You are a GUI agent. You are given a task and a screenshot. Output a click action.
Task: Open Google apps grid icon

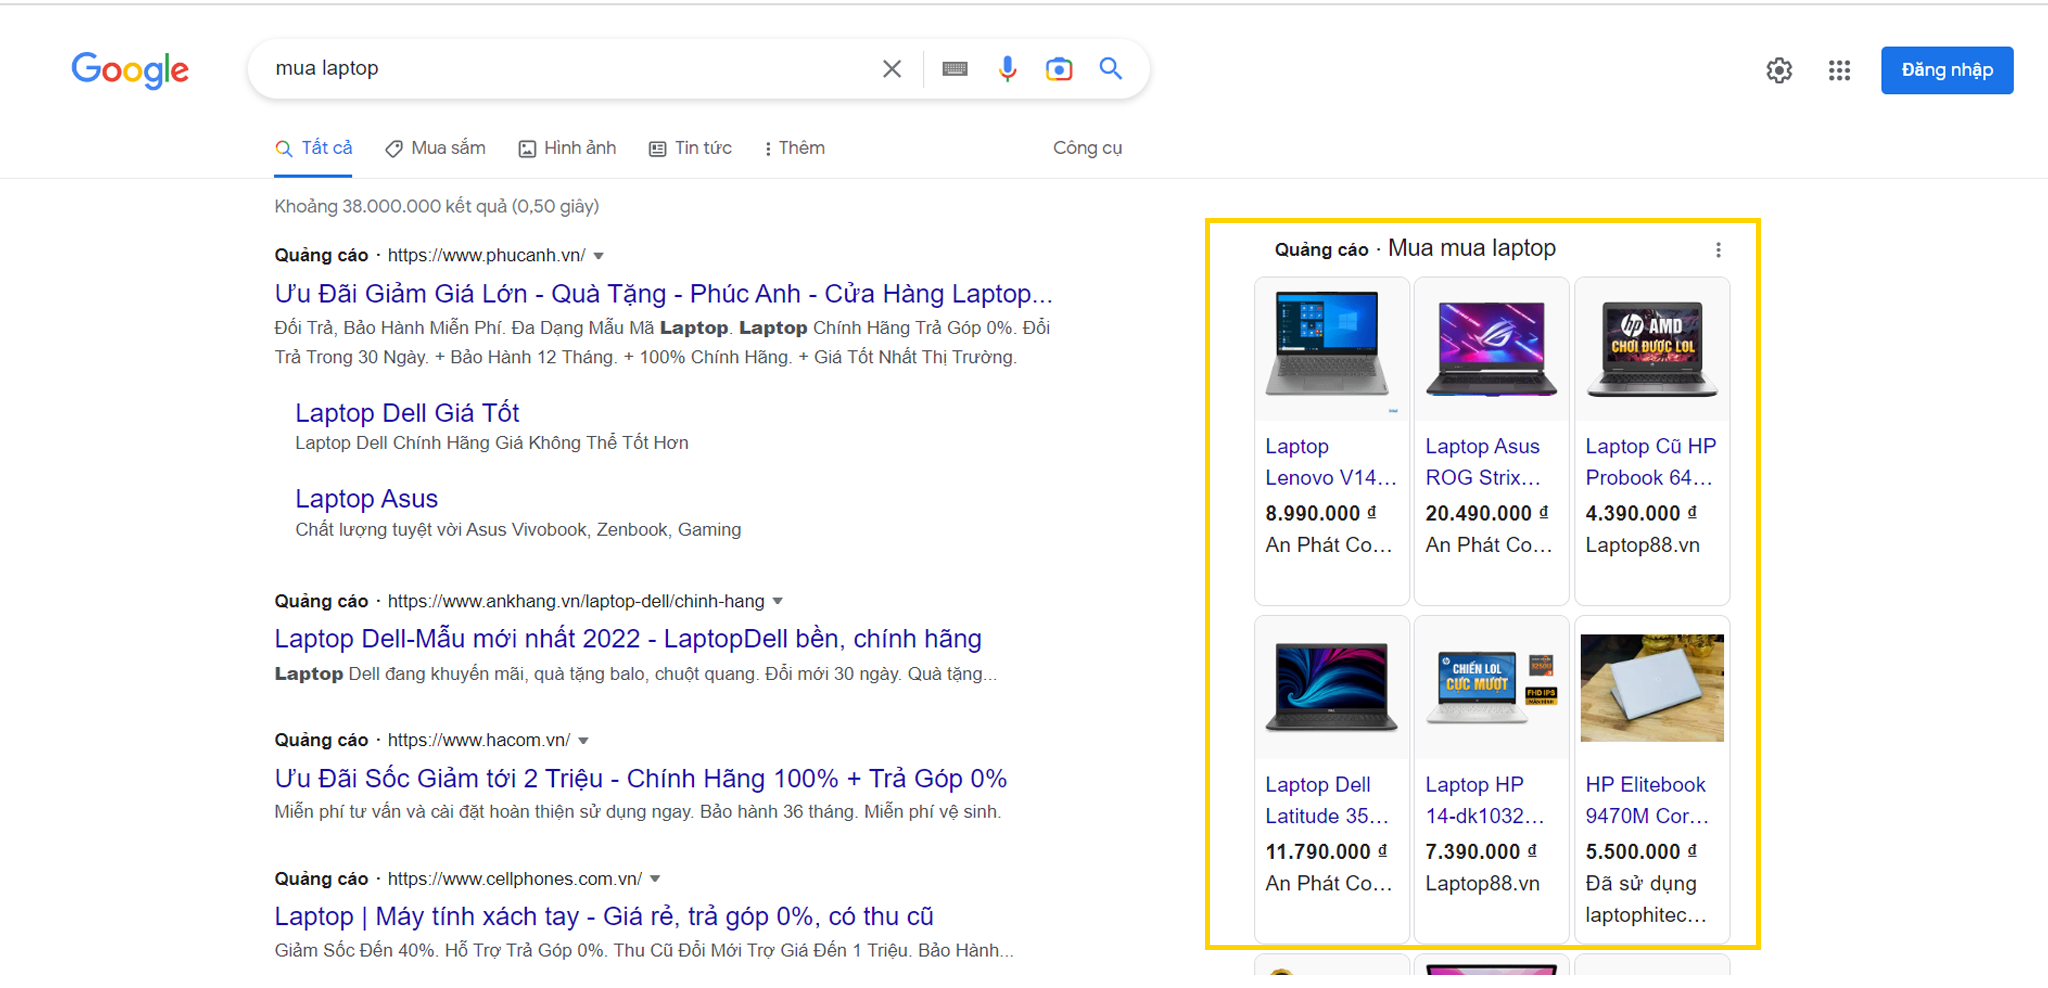point(1839,70)
